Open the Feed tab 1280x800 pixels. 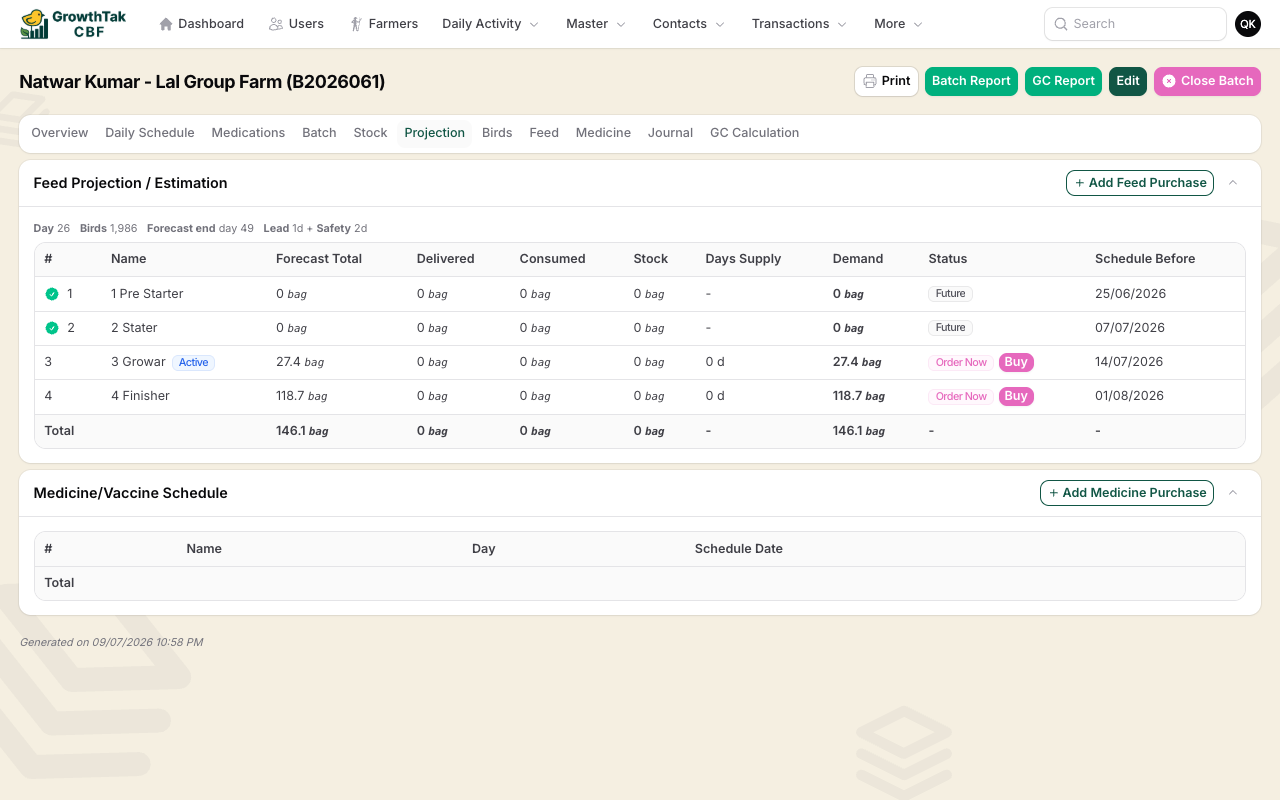pos(544,133)
